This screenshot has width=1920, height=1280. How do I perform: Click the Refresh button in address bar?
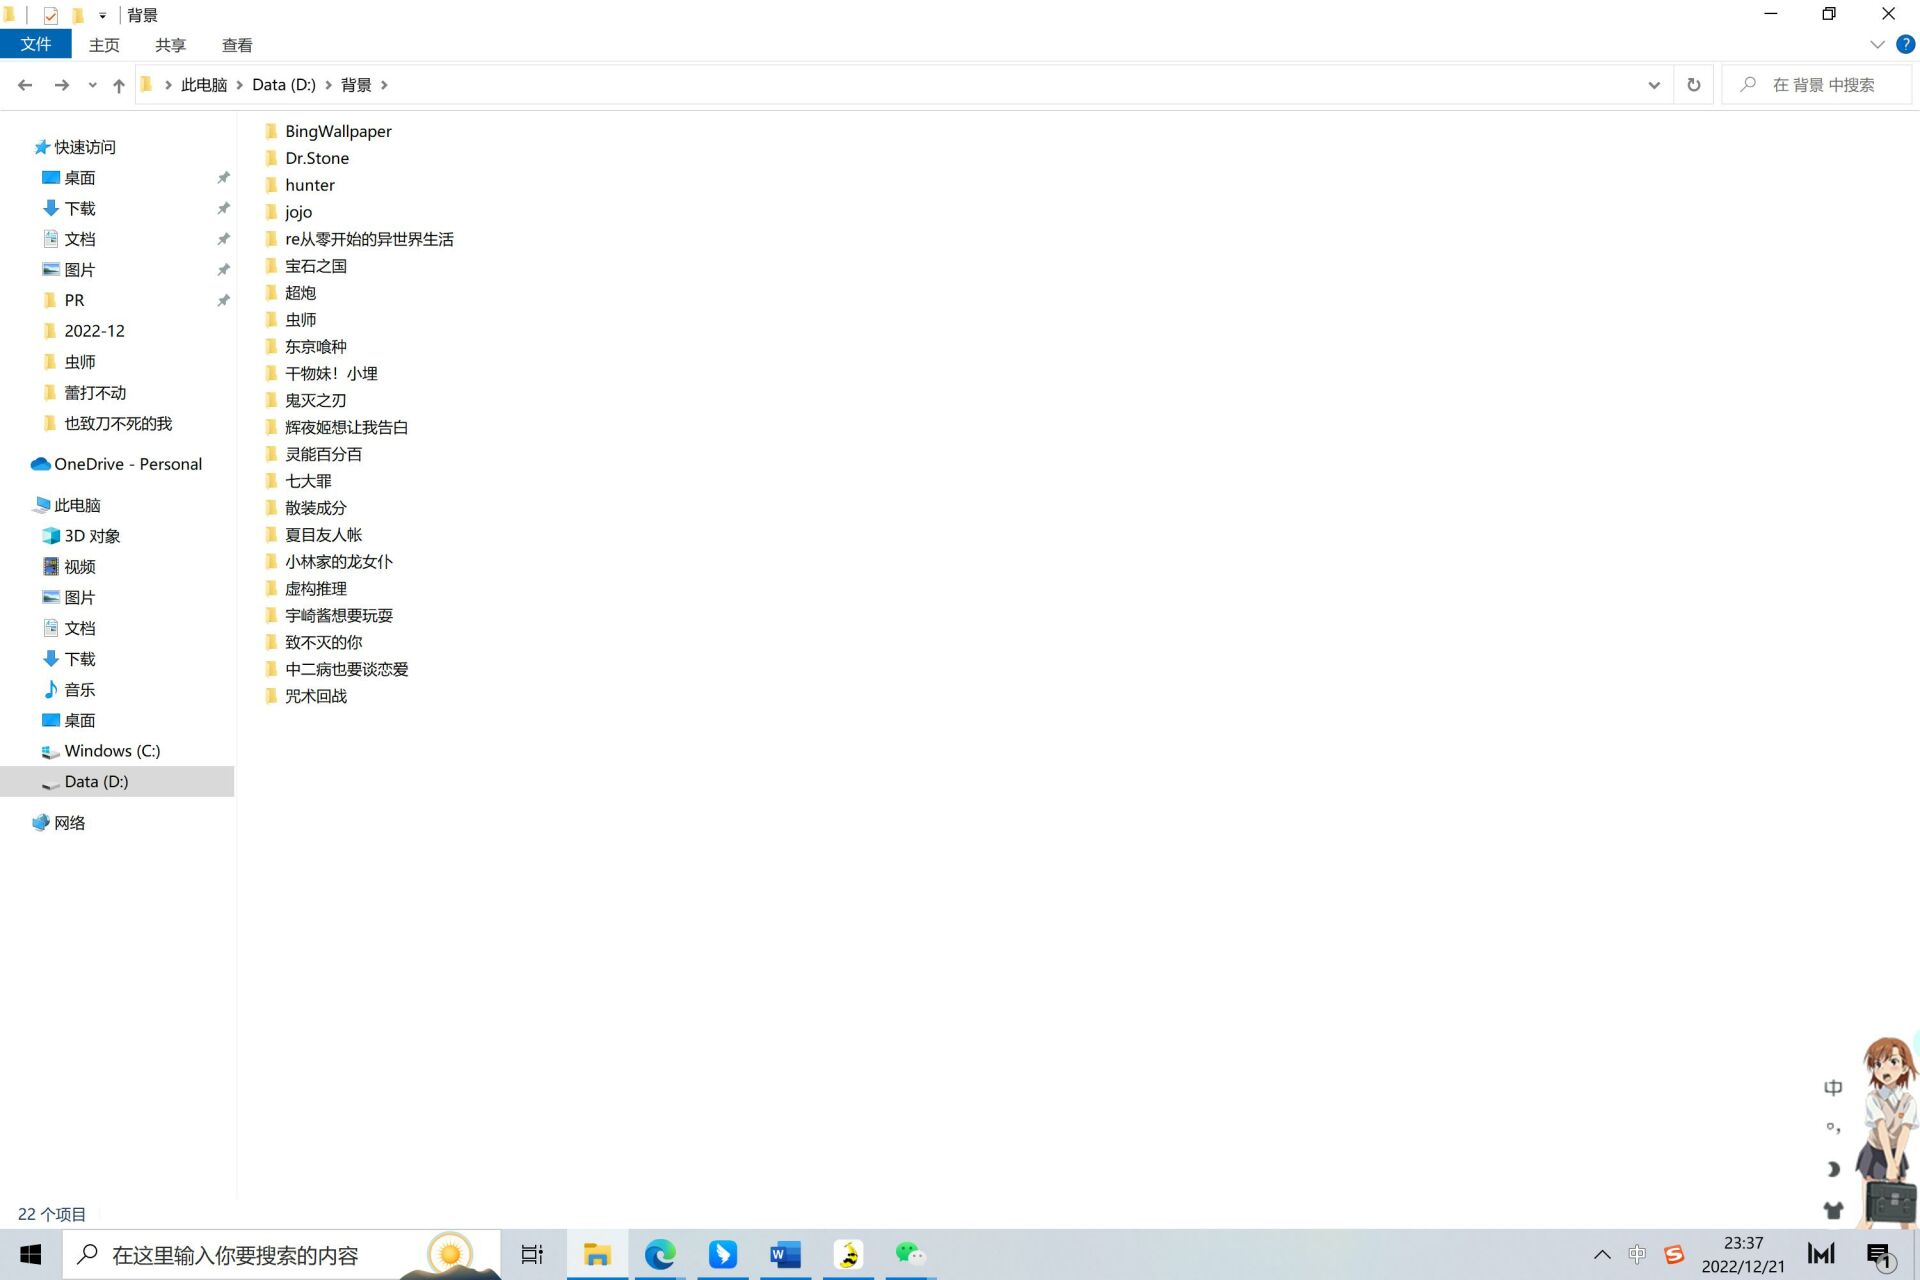click(1693, 85)
